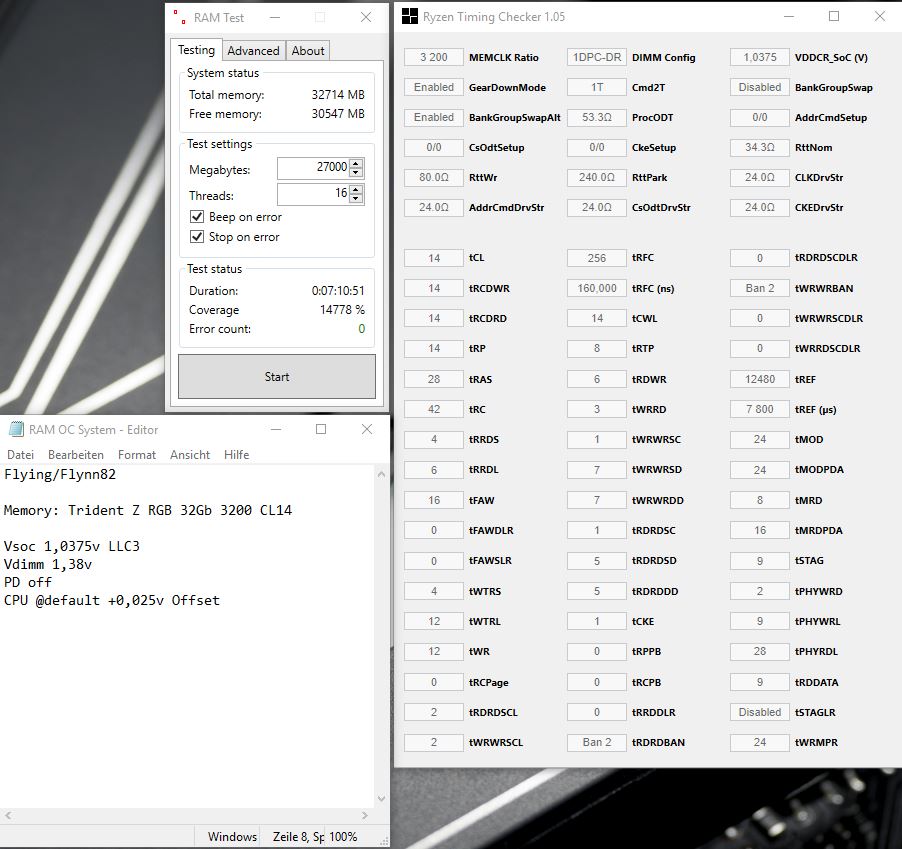Image resolution: width=902 pixels, height=849 pixels.
Task: Click the 'PD off' line in Editor
Action: (x=28, y=582)
